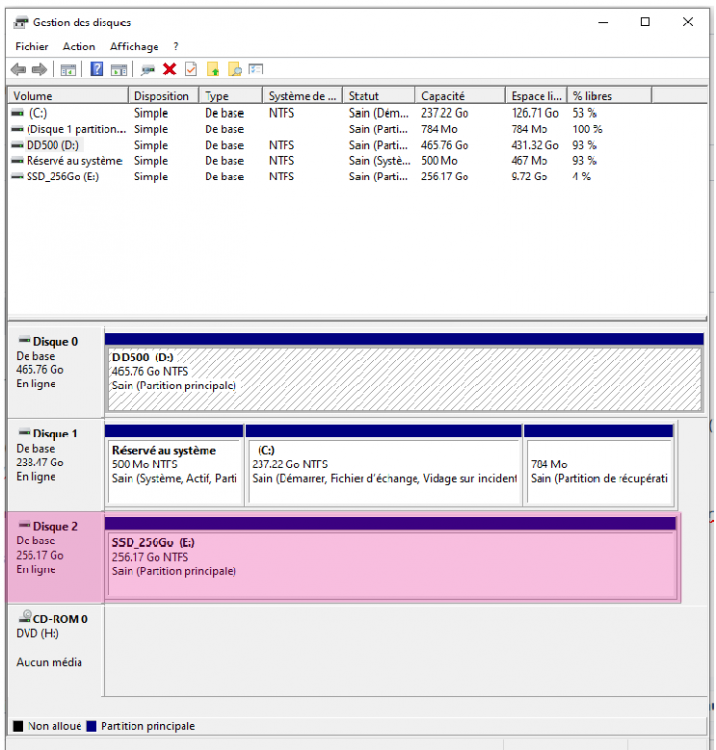Click the red X delete icon
The image size is (716, 750).
click(169, 69)
